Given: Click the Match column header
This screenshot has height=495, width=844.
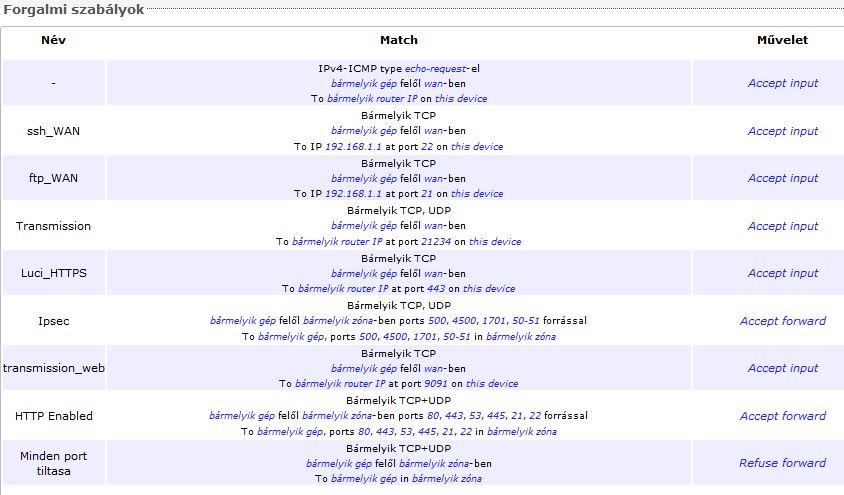Looking at the screenshot, I should (398, 40).
